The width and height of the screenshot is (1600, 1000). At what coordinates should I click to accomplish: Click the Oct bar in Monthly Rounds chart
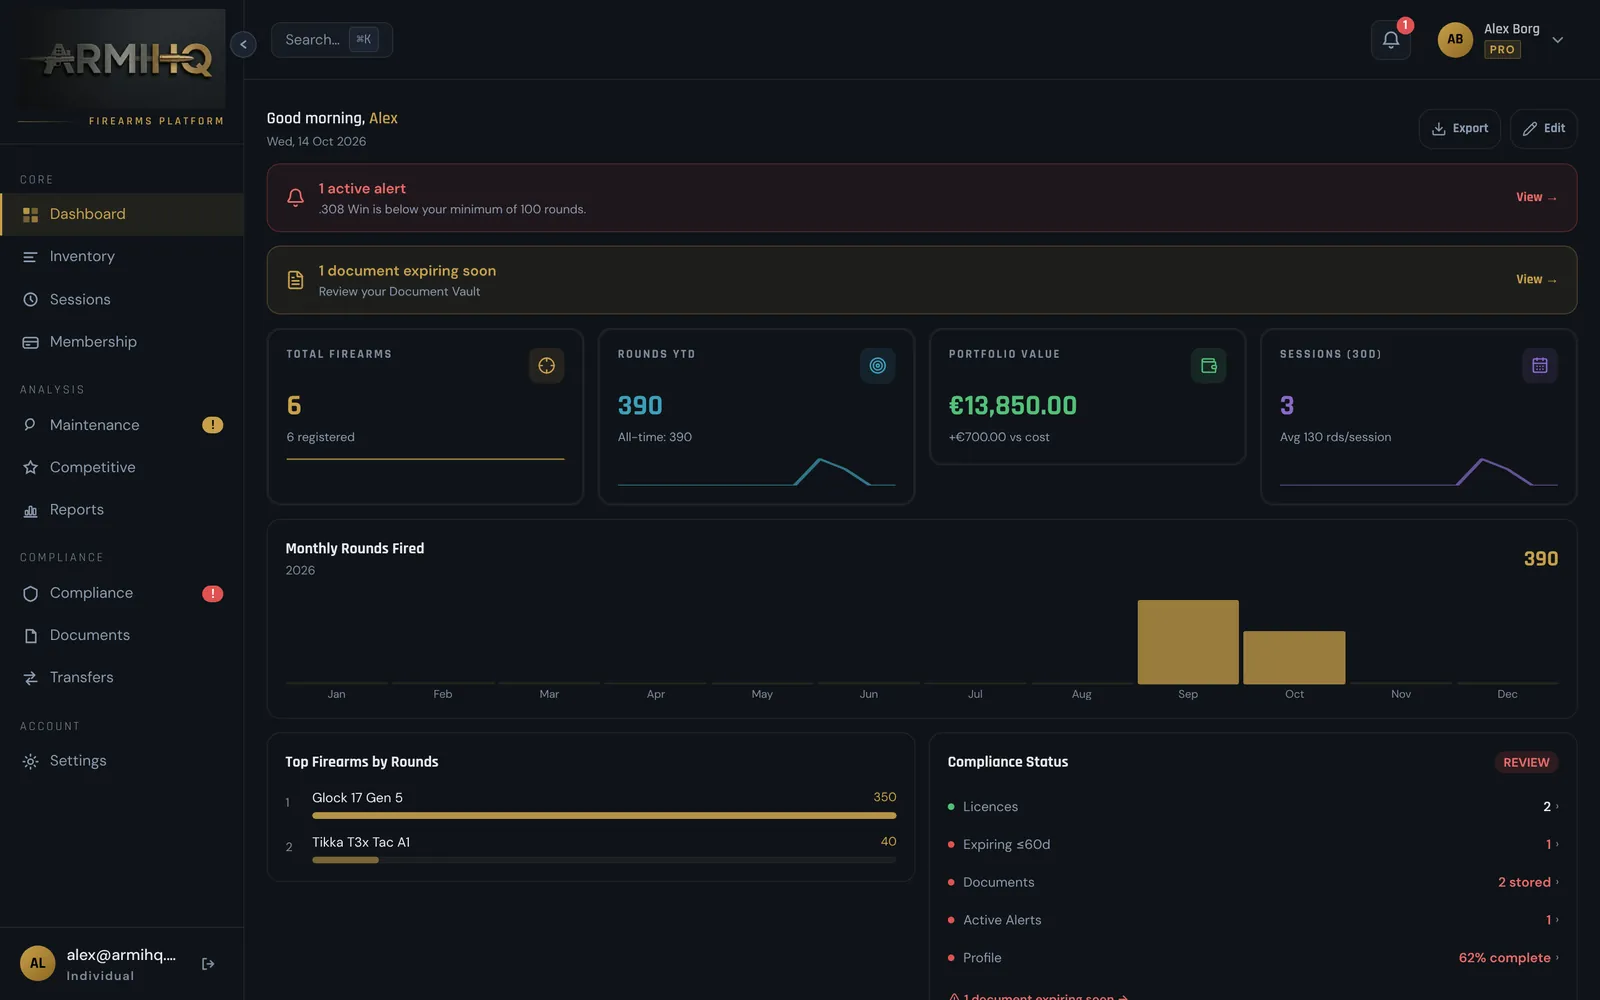(x=1294, y=658)
